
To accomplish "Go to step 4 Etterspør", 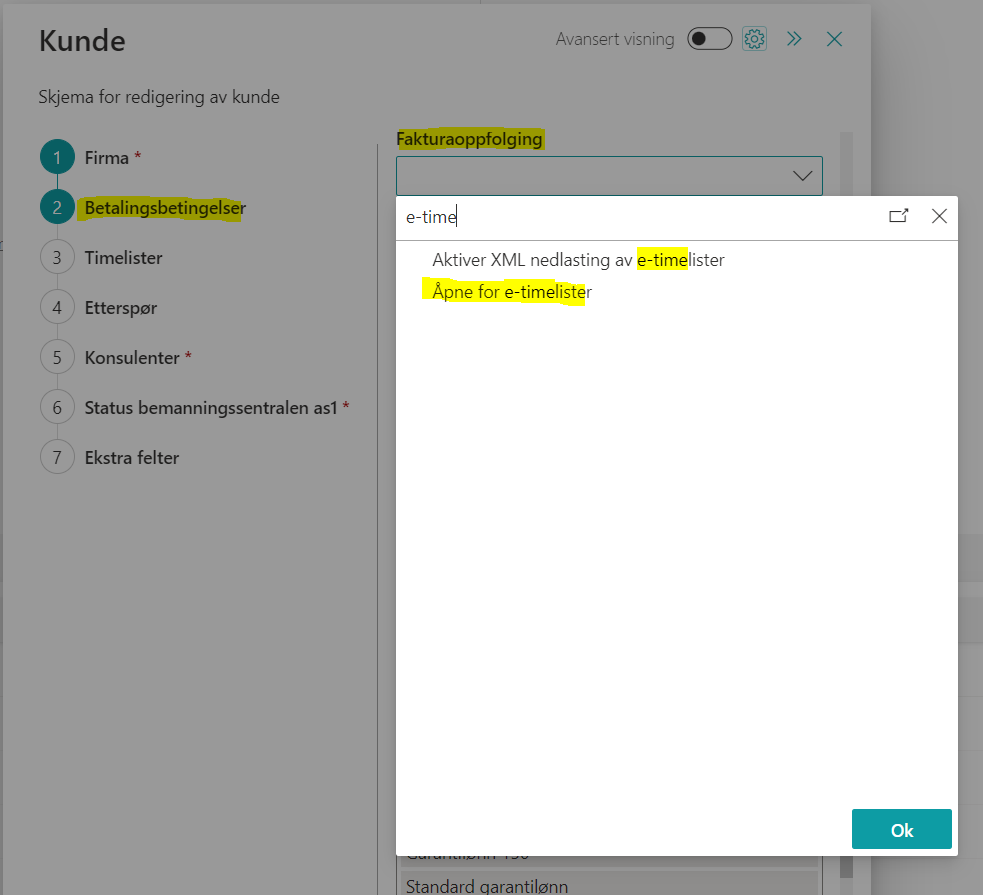I will (x=99, y=308).
